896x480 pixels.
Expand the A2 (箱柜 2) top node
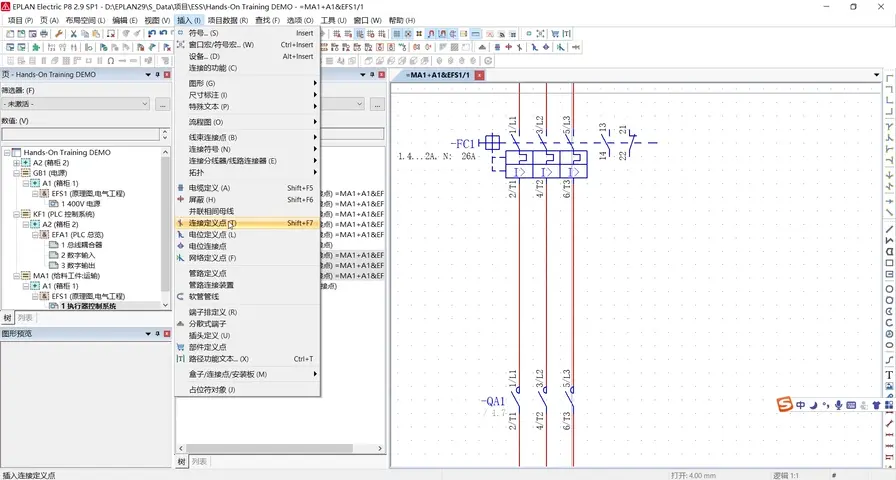click(16, 163)
